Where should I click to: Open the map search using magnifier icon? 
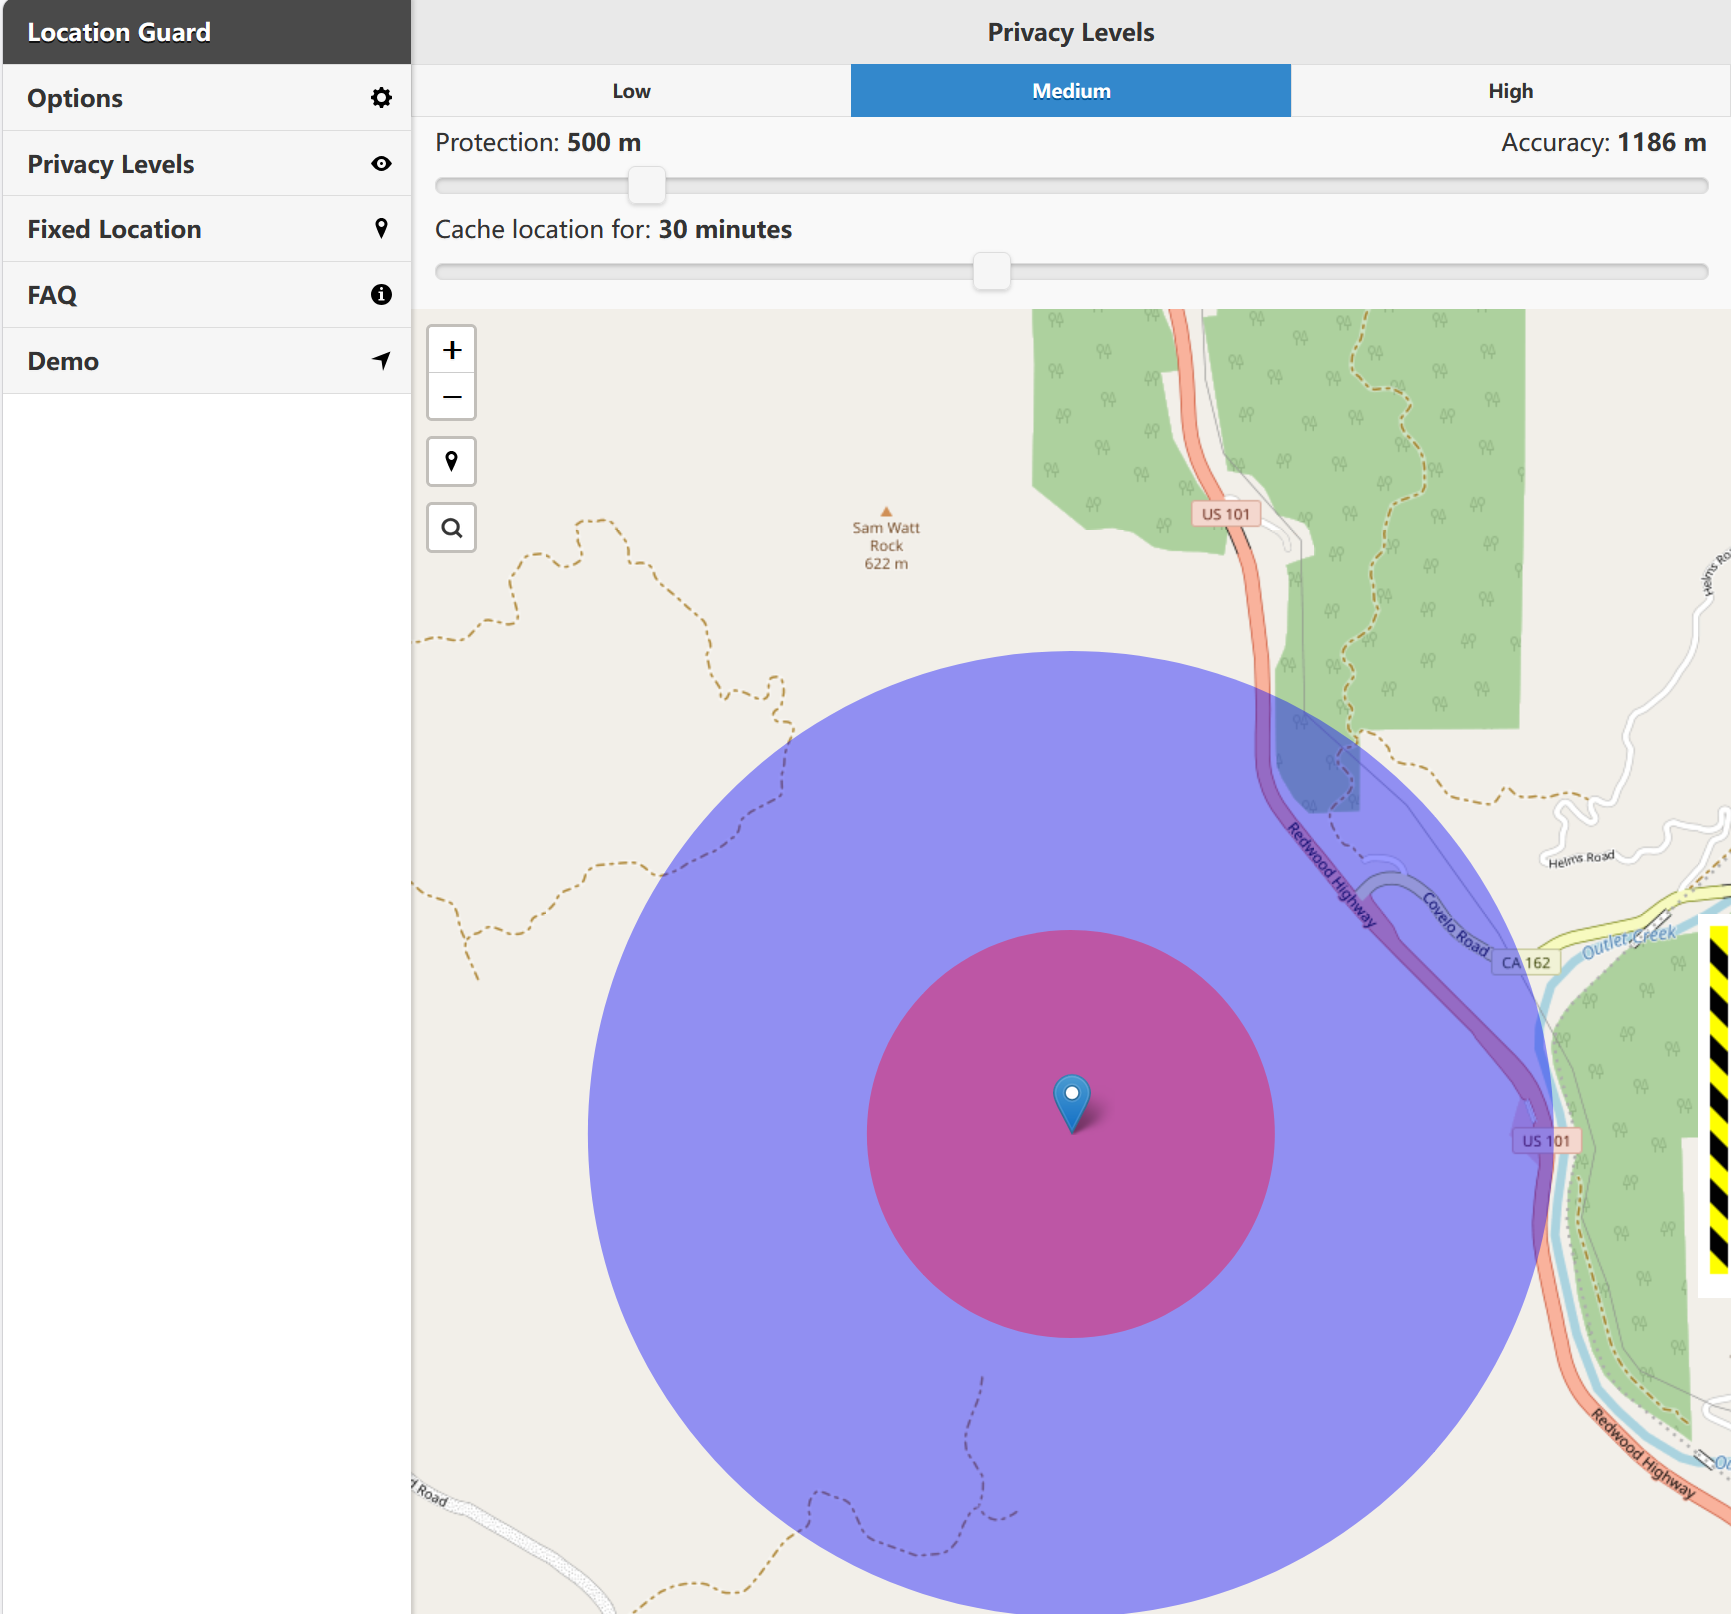[x=451, y=527]
